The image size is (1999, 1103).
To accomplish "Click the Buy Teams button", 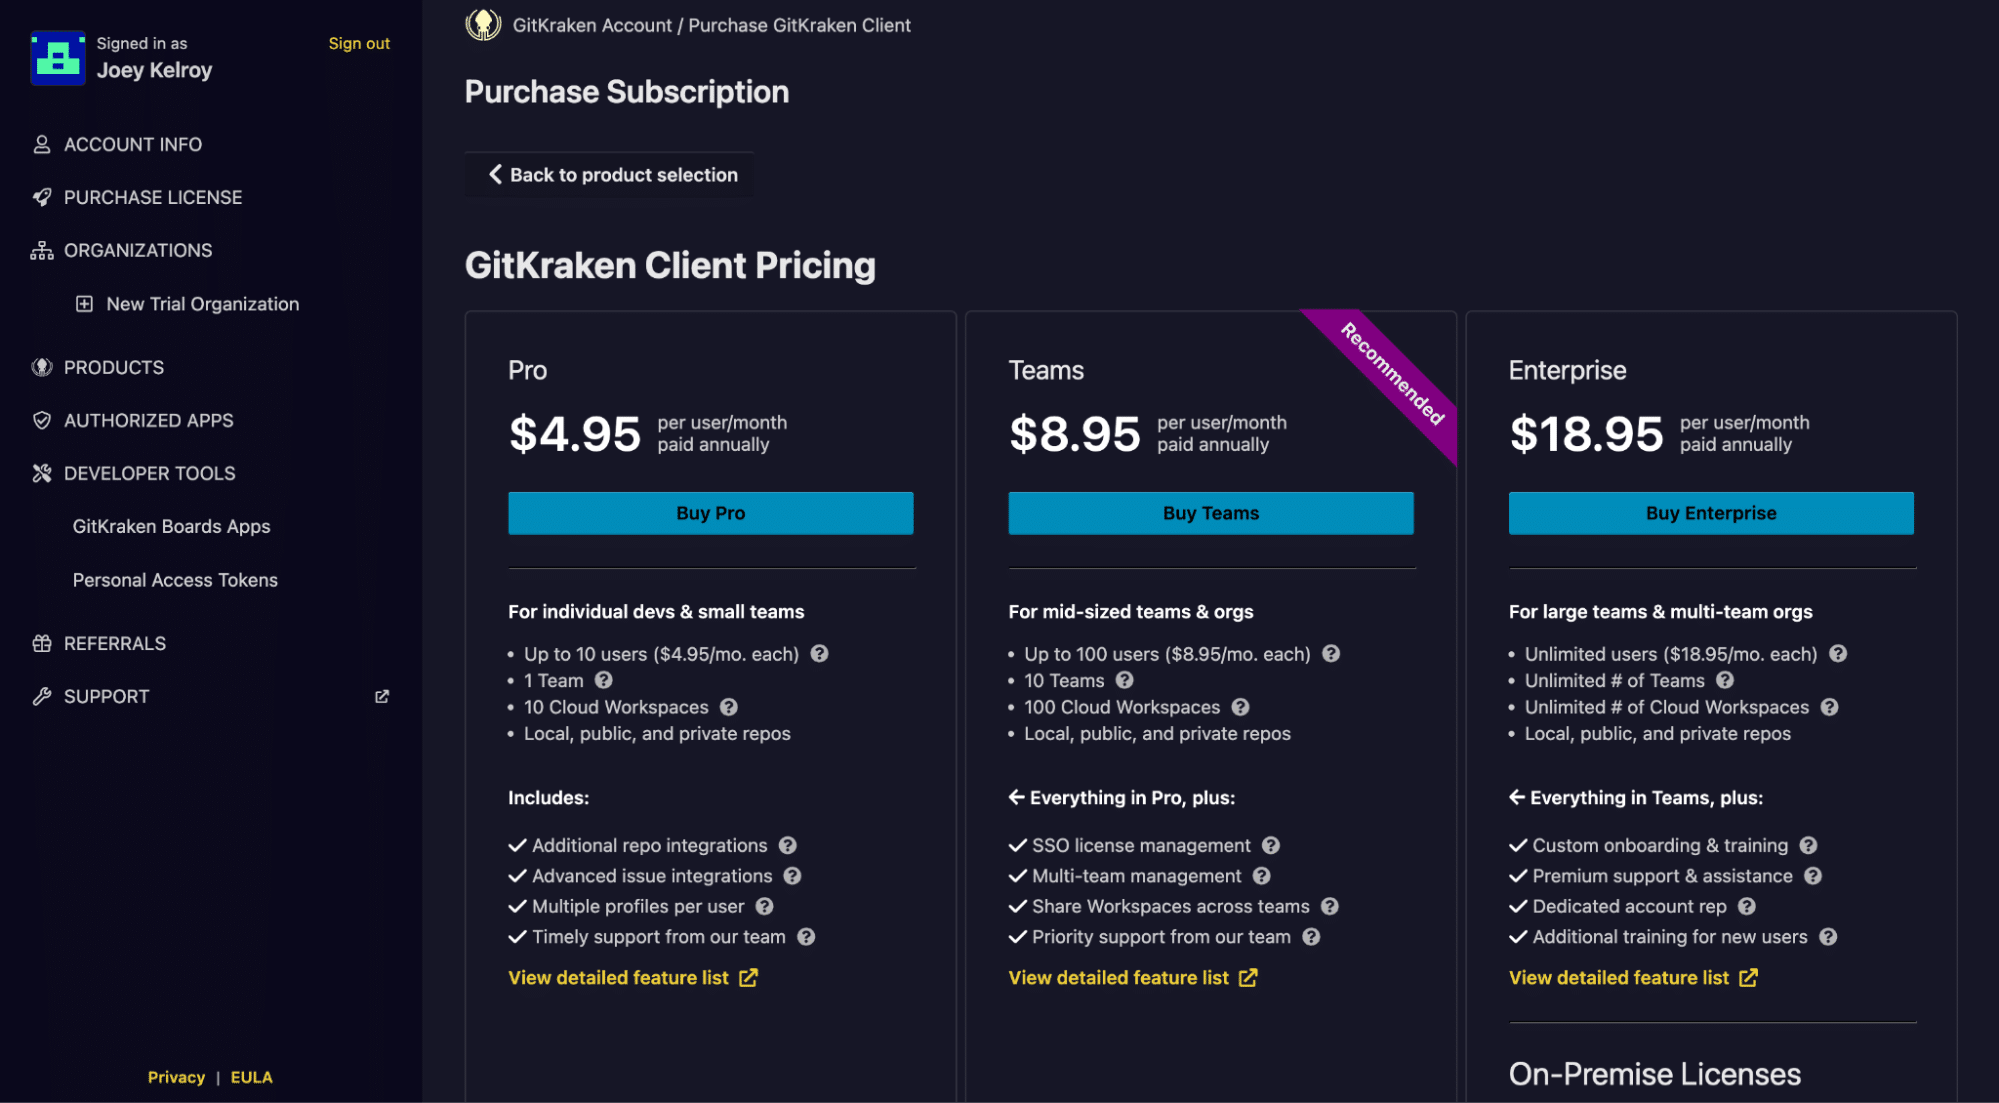I will pos(1210,513).
